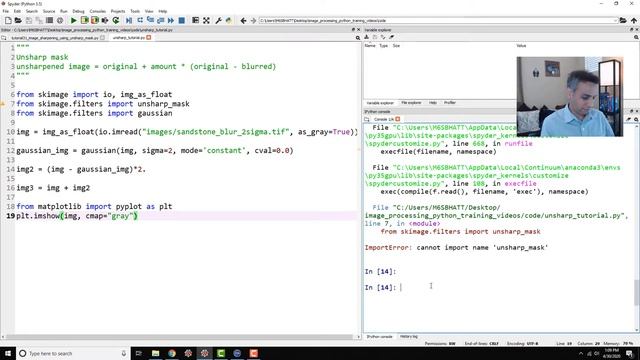Go back to previous cursor position arrow
Viewport: 640px width, 360px height.
(243, 20)
